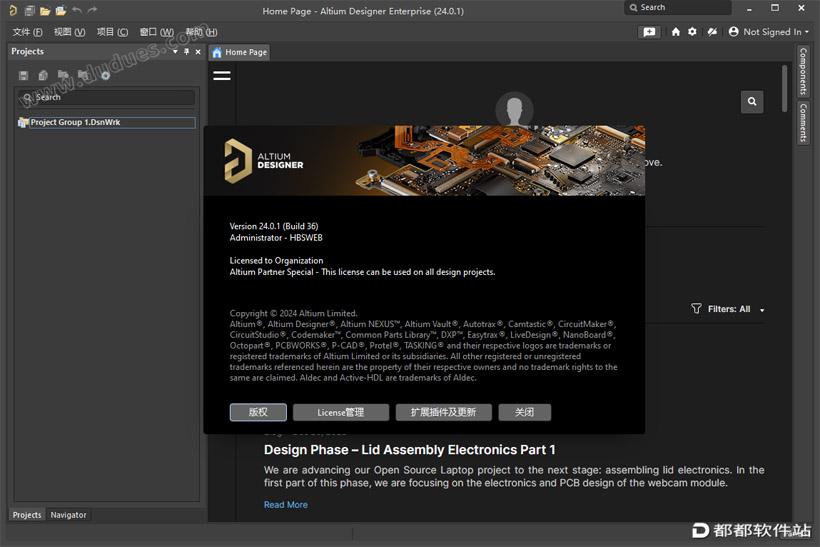Screen dimensions: 820x547
Task: Open a document with the folder icon
Action: (45, 10)
